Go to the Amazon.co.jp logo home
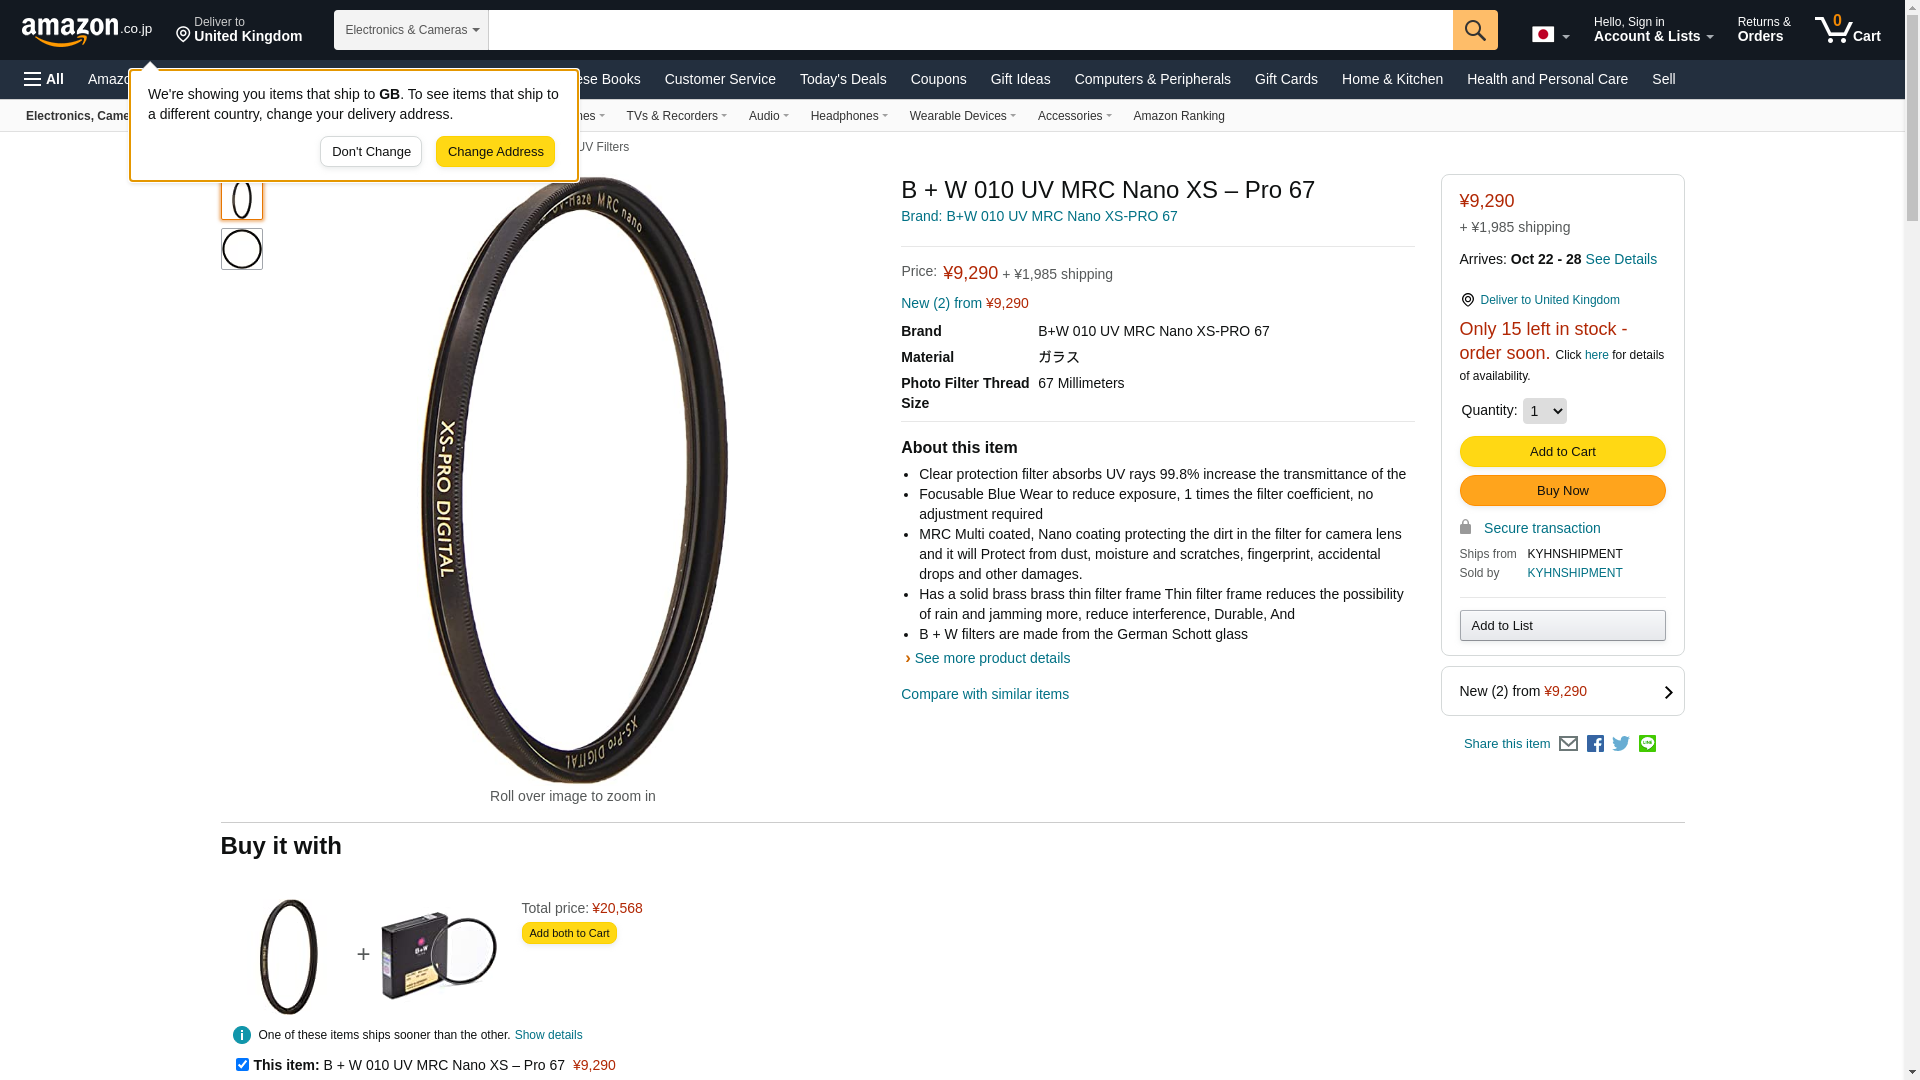This screenshot has width=1920, height=1080. pyautogui.click(x=87, y=31)
